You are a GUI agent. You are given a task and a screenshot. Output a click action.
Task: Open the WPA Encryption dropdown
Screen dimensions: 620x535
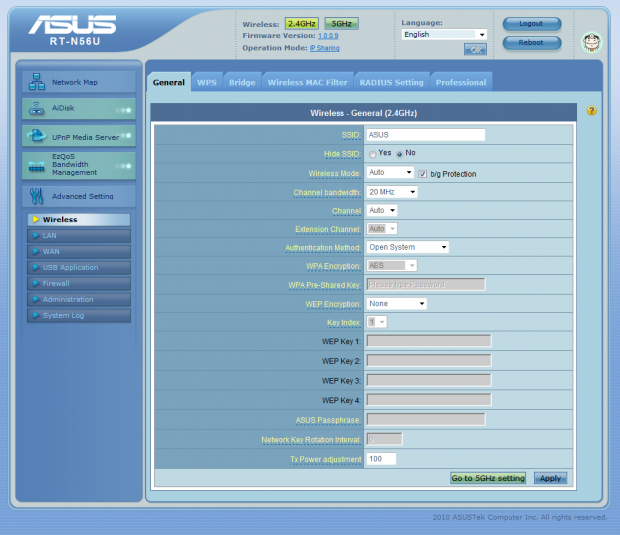click(x=392, y=266)
